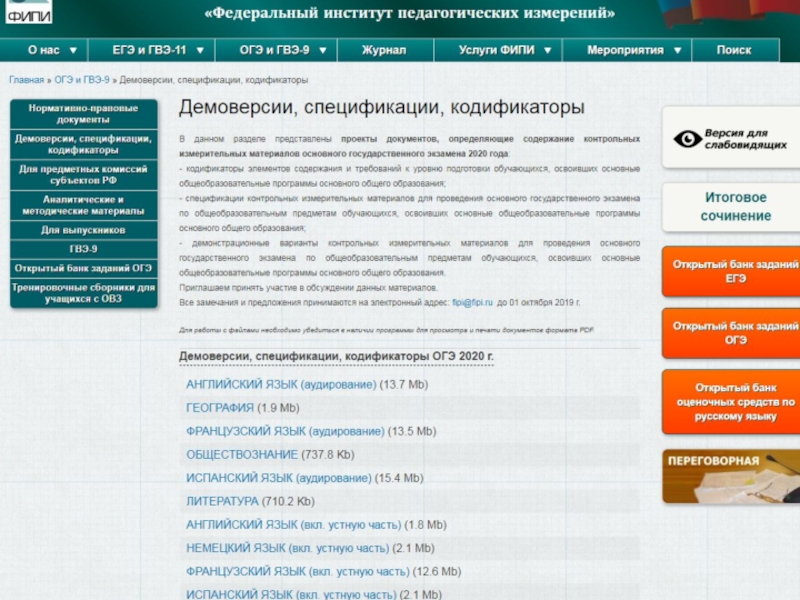Download АНГЛИЙСКИЙ ЯЗЫК (вкл. устную часть)
This screenshot has width=800, height=600.
pos(293,525)
